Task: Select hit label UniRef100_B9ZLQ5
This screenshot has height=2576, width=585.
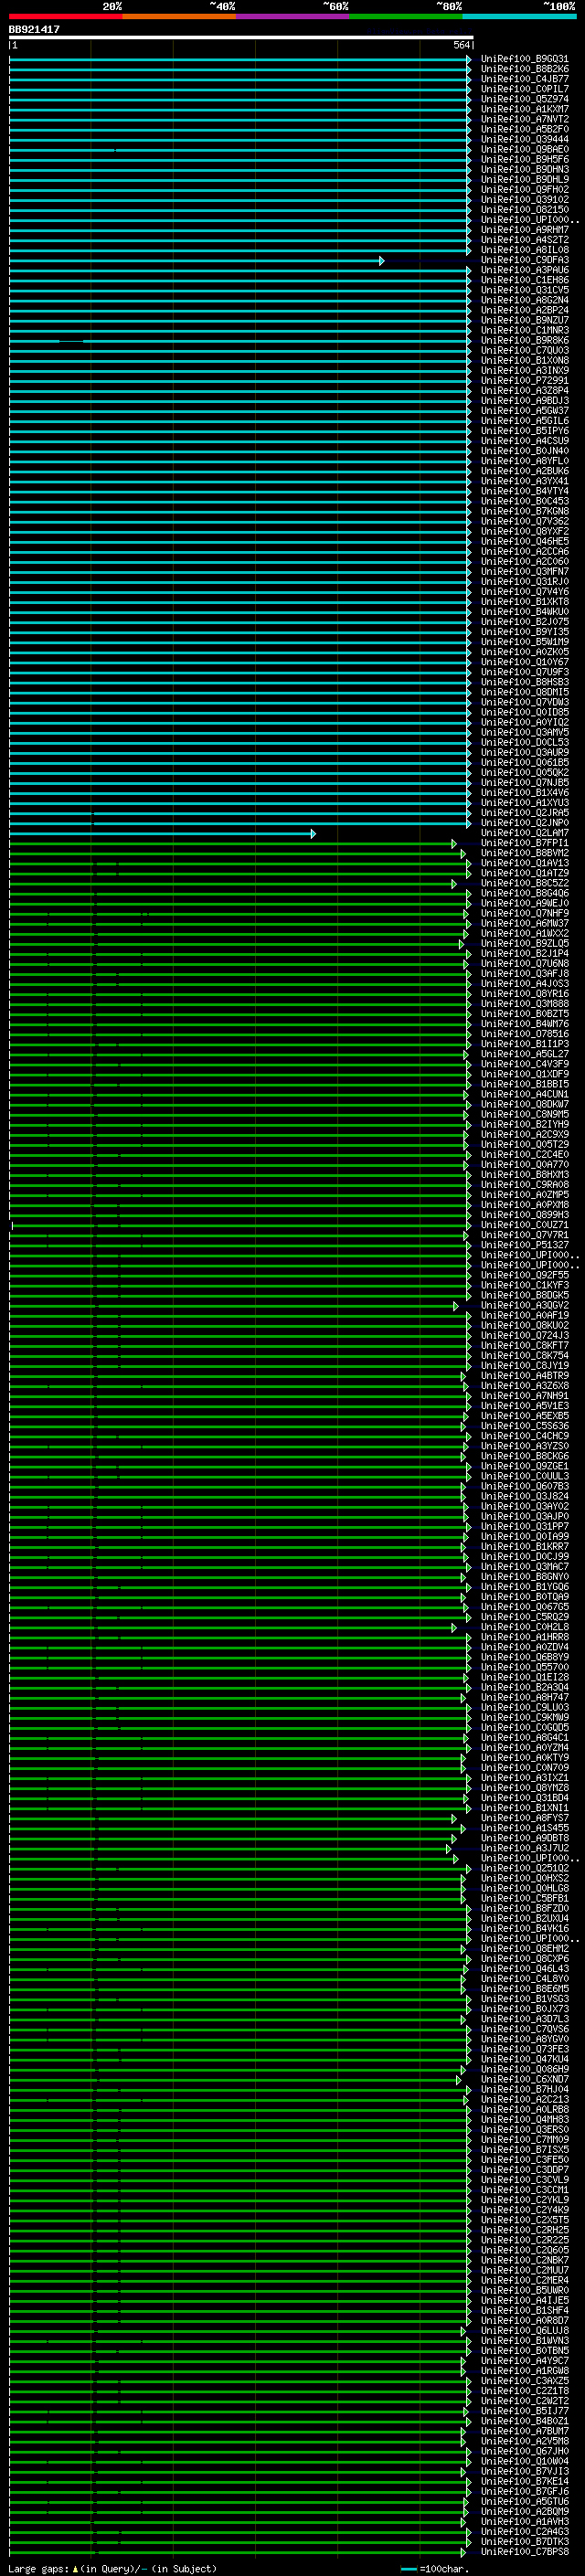Action: coord(524,944)
